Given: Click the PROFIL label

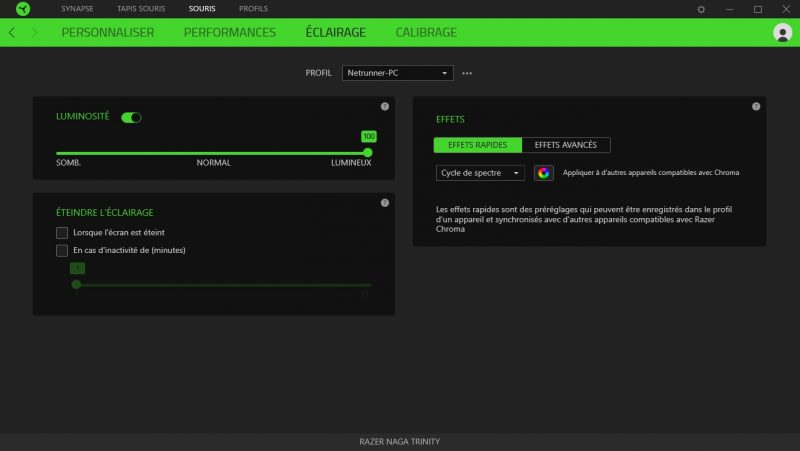Looking at the screenshot, I should (318, 73).
